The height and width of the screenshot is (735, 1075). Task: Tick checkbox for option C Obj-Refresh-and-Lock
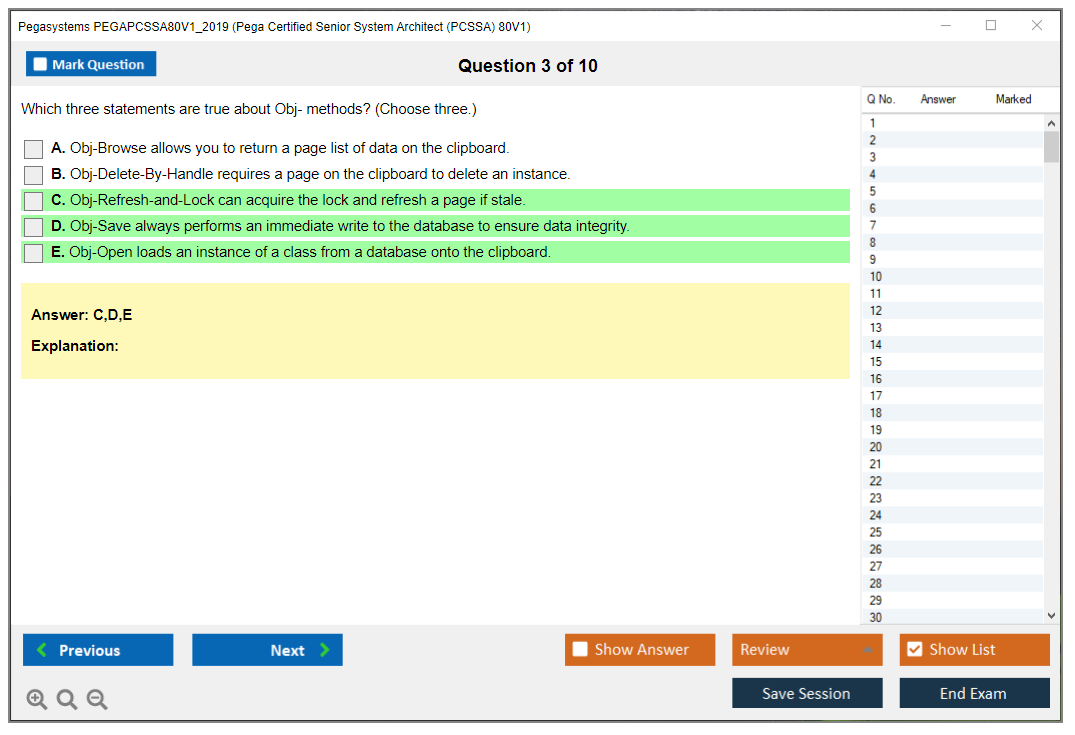(x=33, y=201)
